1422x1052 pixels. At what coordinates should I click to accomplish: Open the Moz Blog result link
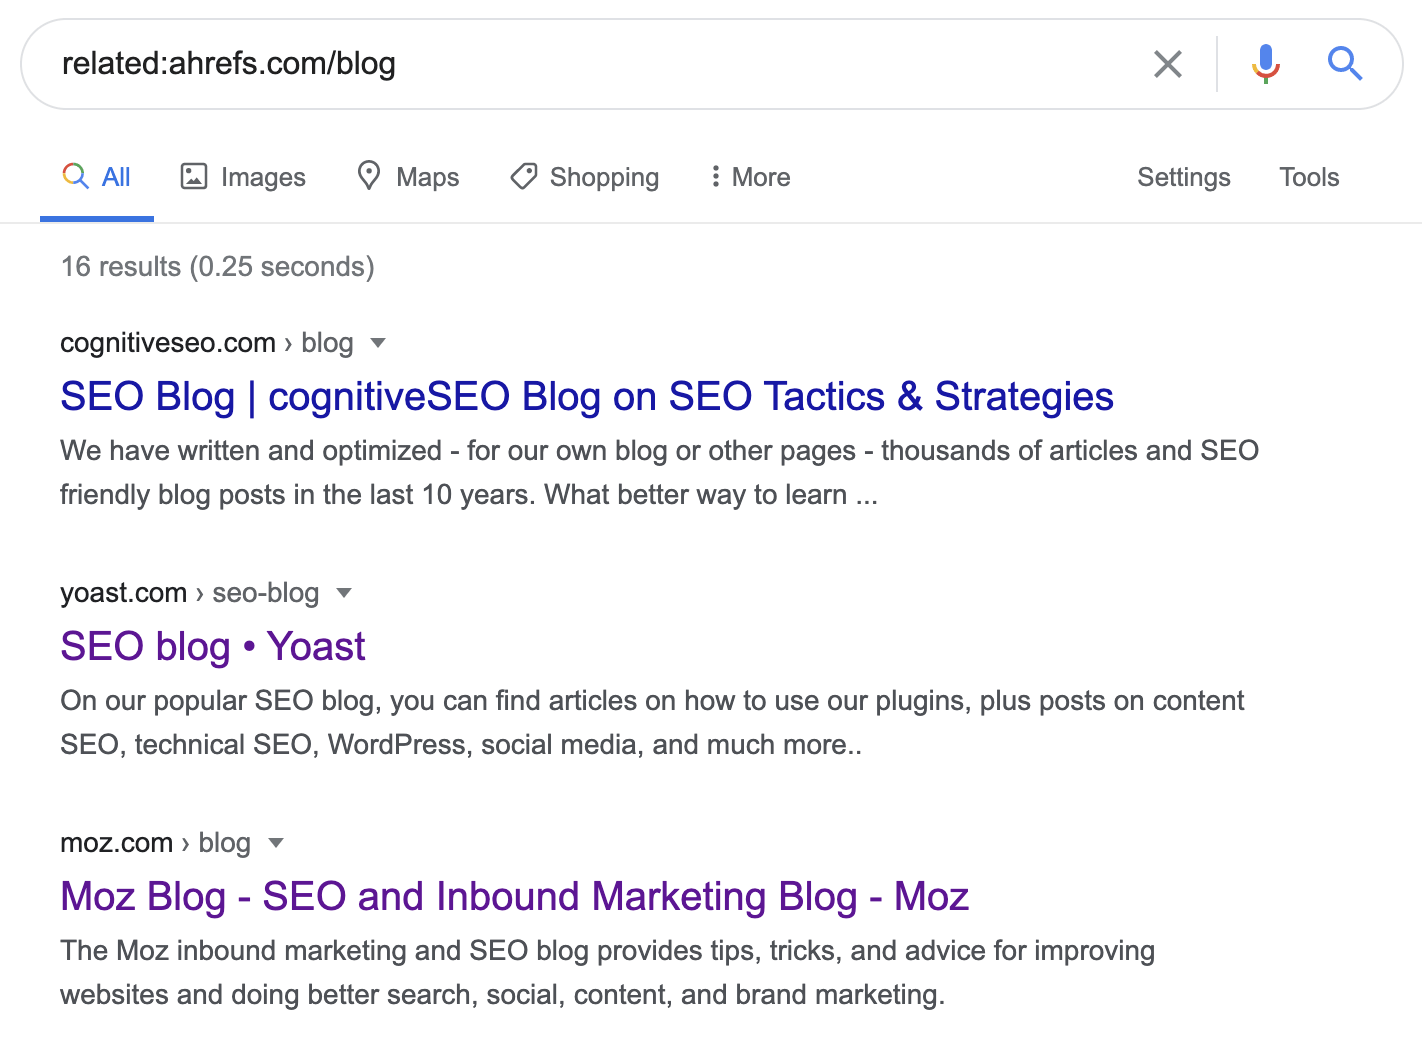coord(514,897)
